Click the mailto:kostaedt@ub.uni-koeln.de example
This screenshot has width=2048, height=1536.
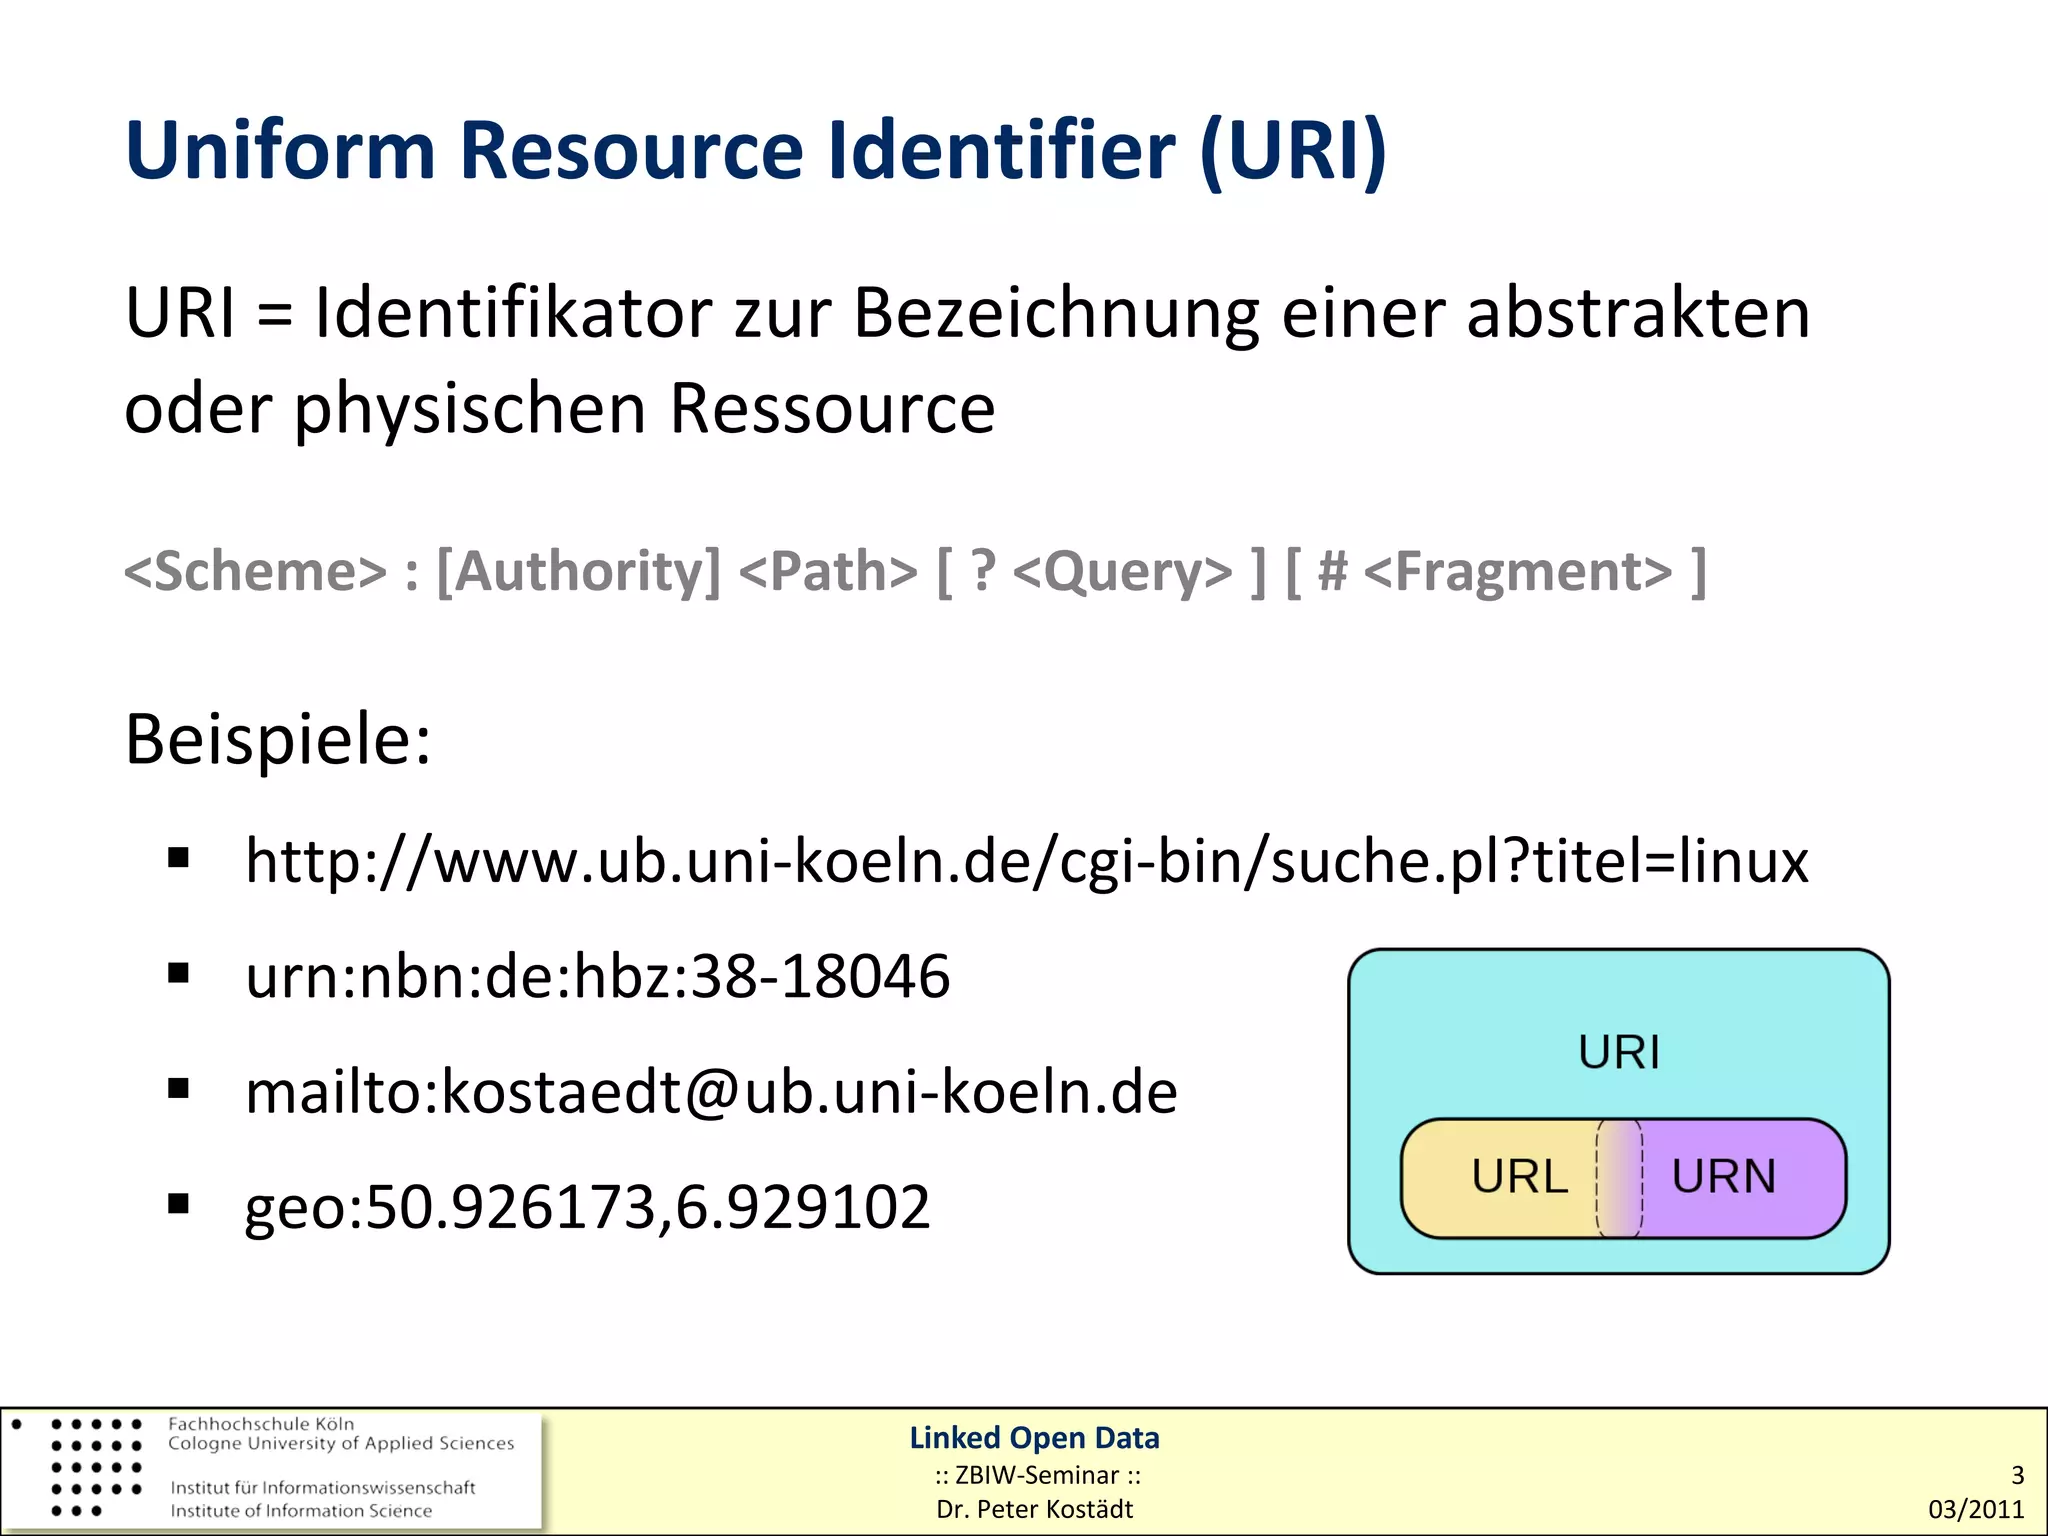click(711, 1091)
